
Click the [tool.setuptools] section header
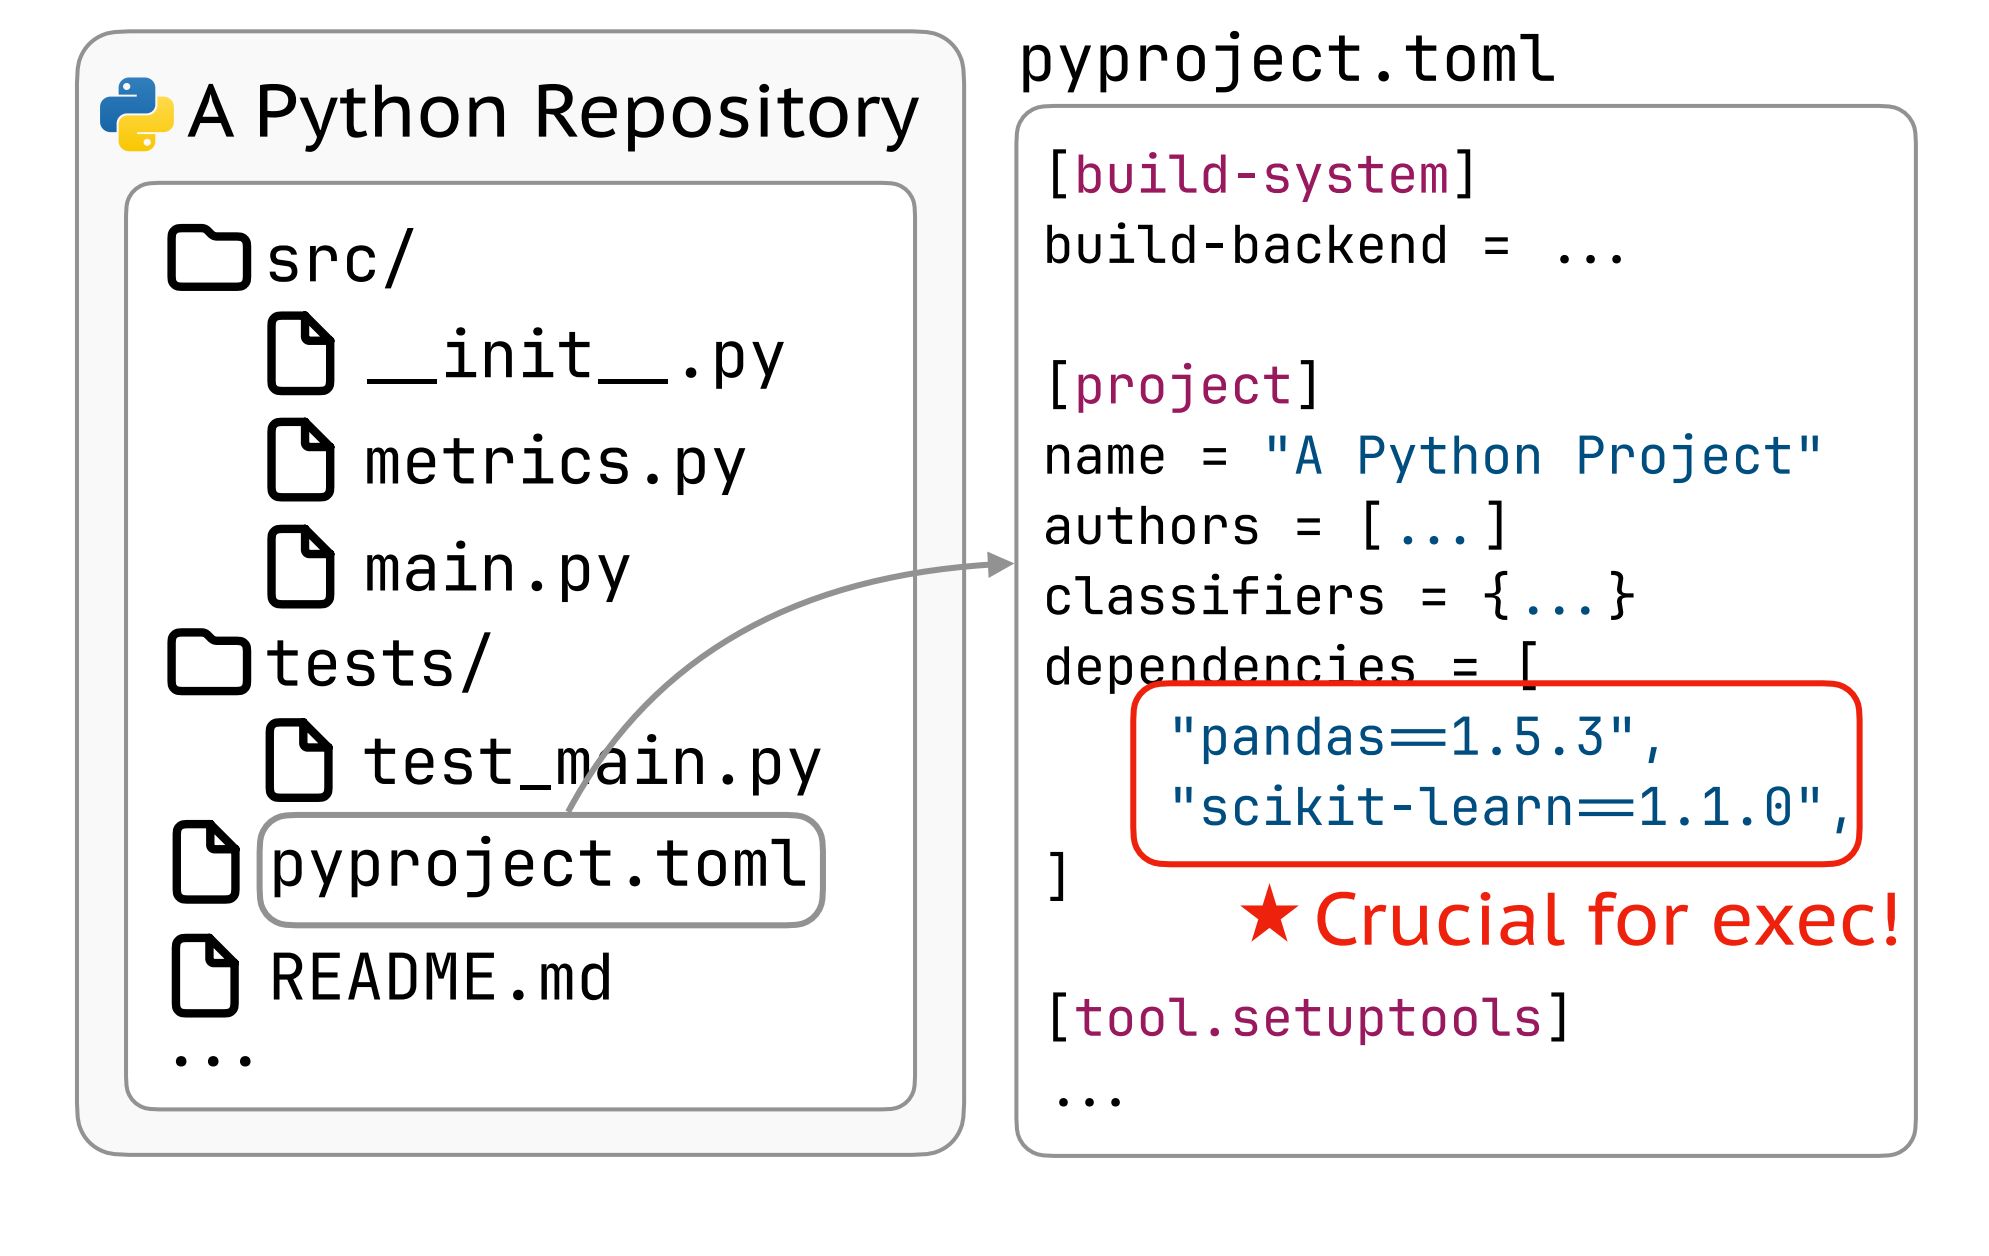pyautogui.click(x=1308, y=1018)
